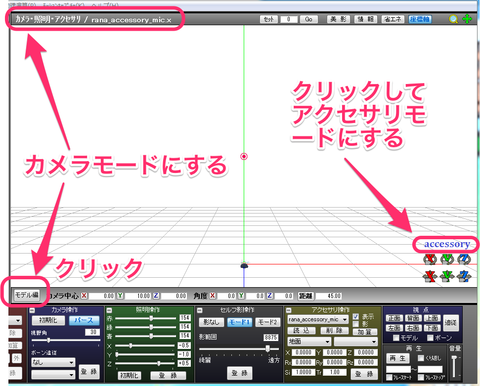Collapse the セルフ影操作 panel
The height and width of the screenshot is (386, 480).
point(199,310)
